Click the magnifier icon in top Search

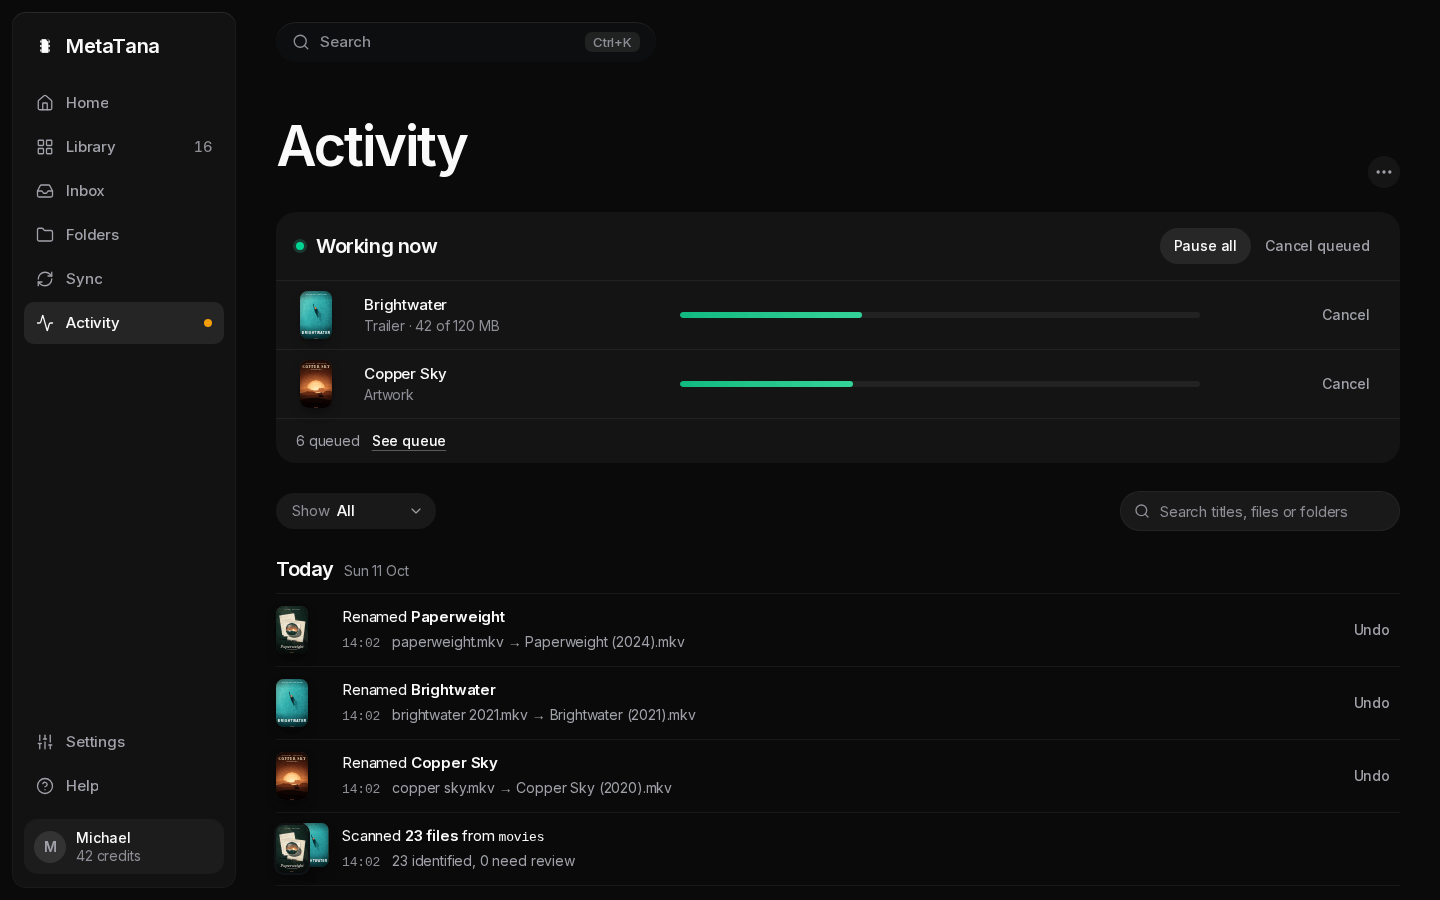click(x=301, y=42)
